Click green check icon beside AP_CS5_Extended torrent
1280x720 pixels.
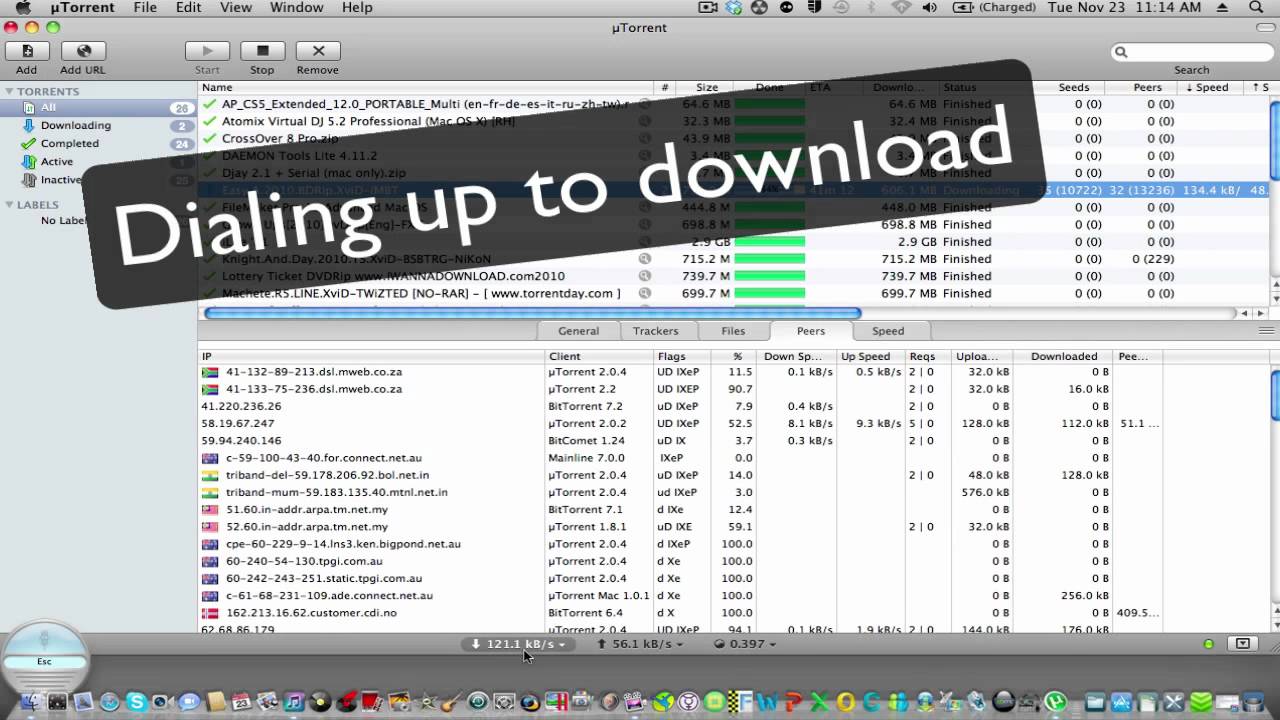[210, 104]
